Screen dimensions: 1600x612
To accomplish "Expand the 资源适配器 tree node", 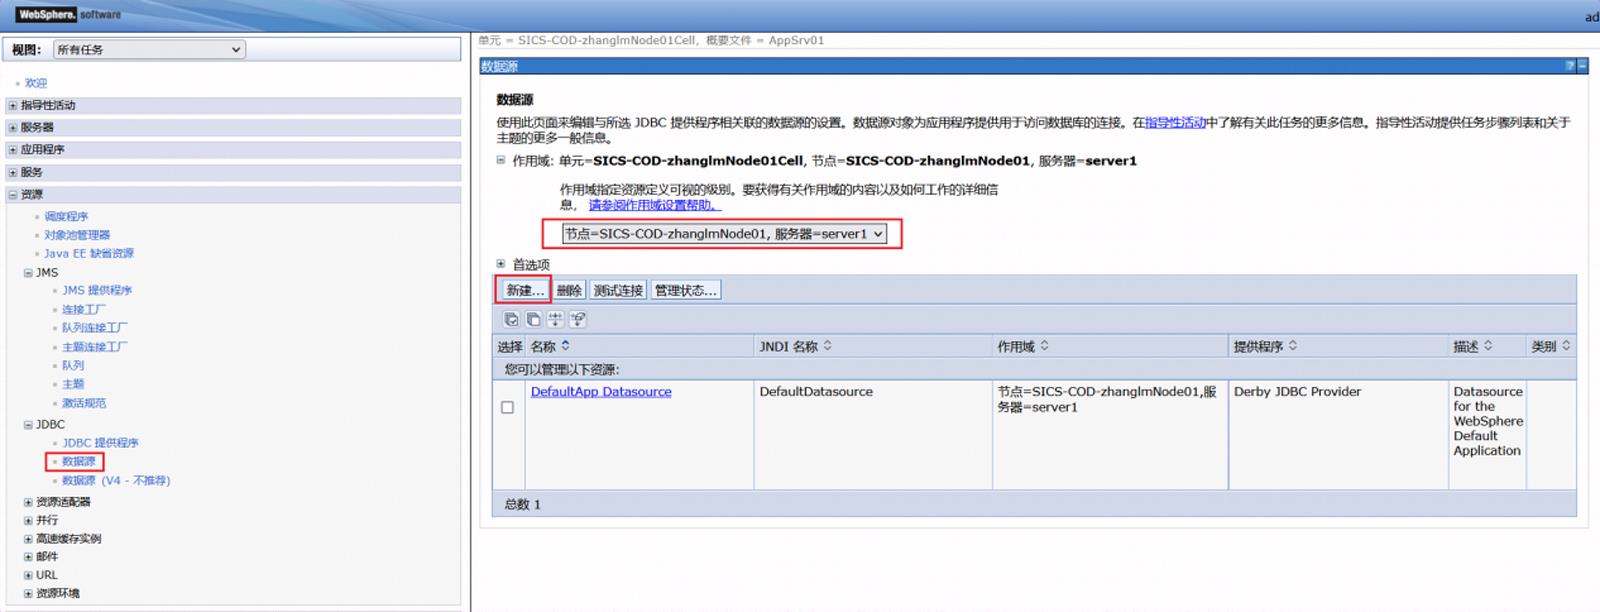I will point(28,502).
